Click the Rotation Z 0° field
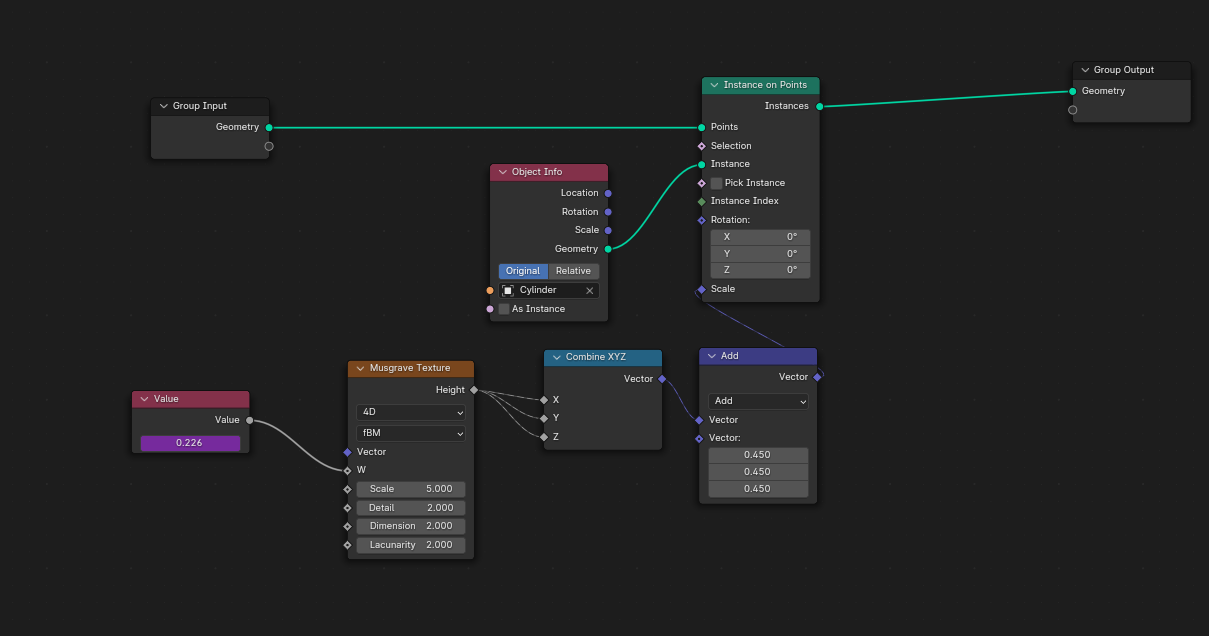 tap(760, 270)
